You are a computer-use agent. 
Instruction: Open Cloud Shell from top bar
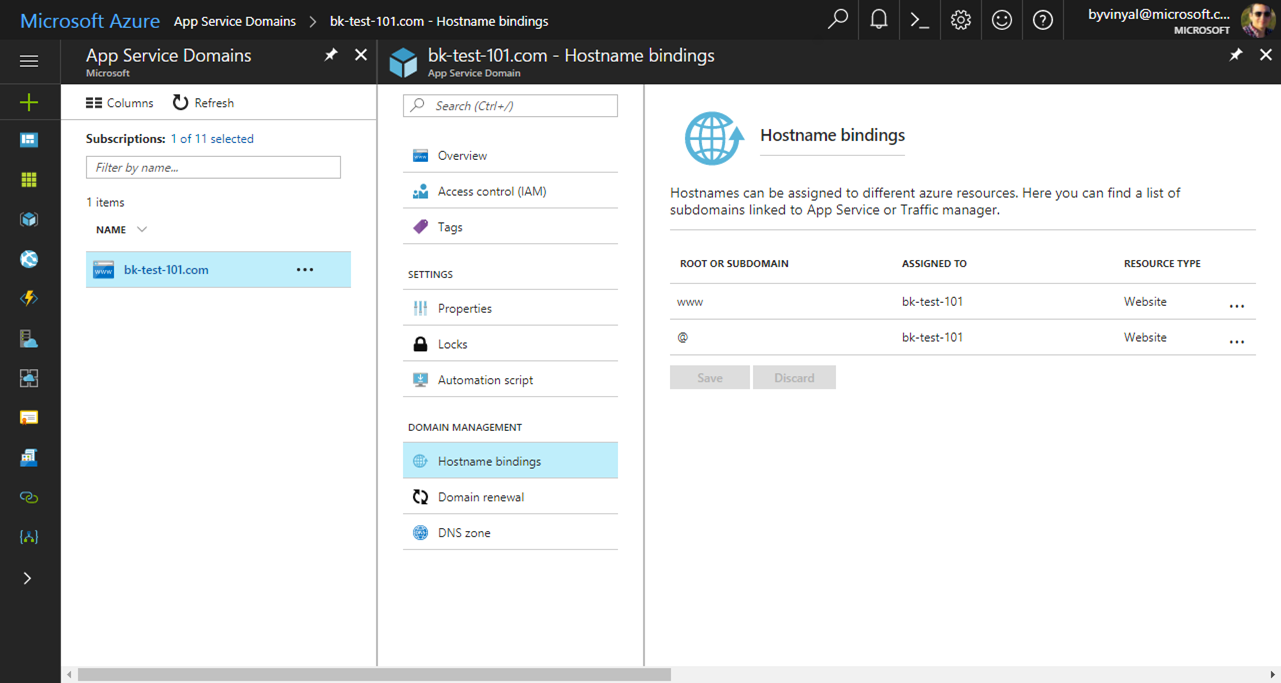(919, 20)
